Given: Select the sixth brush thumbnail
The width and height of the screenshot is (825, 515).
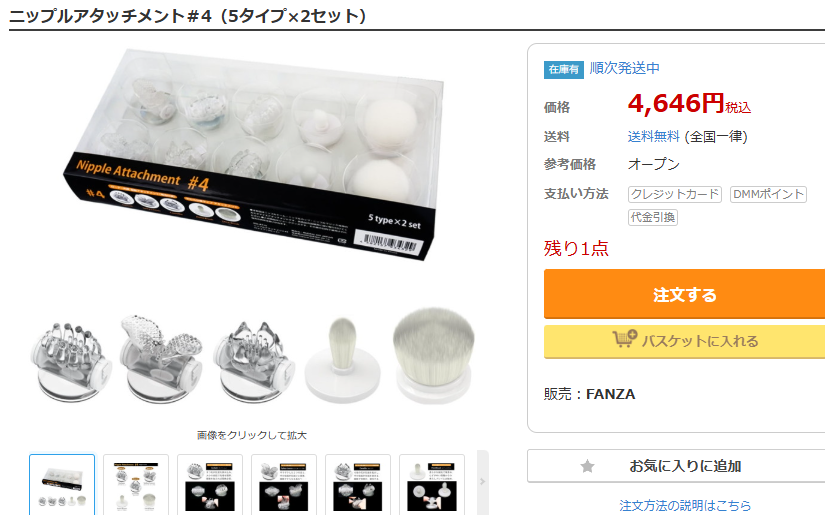Looking at the screenshot, I should coord(432,485).
